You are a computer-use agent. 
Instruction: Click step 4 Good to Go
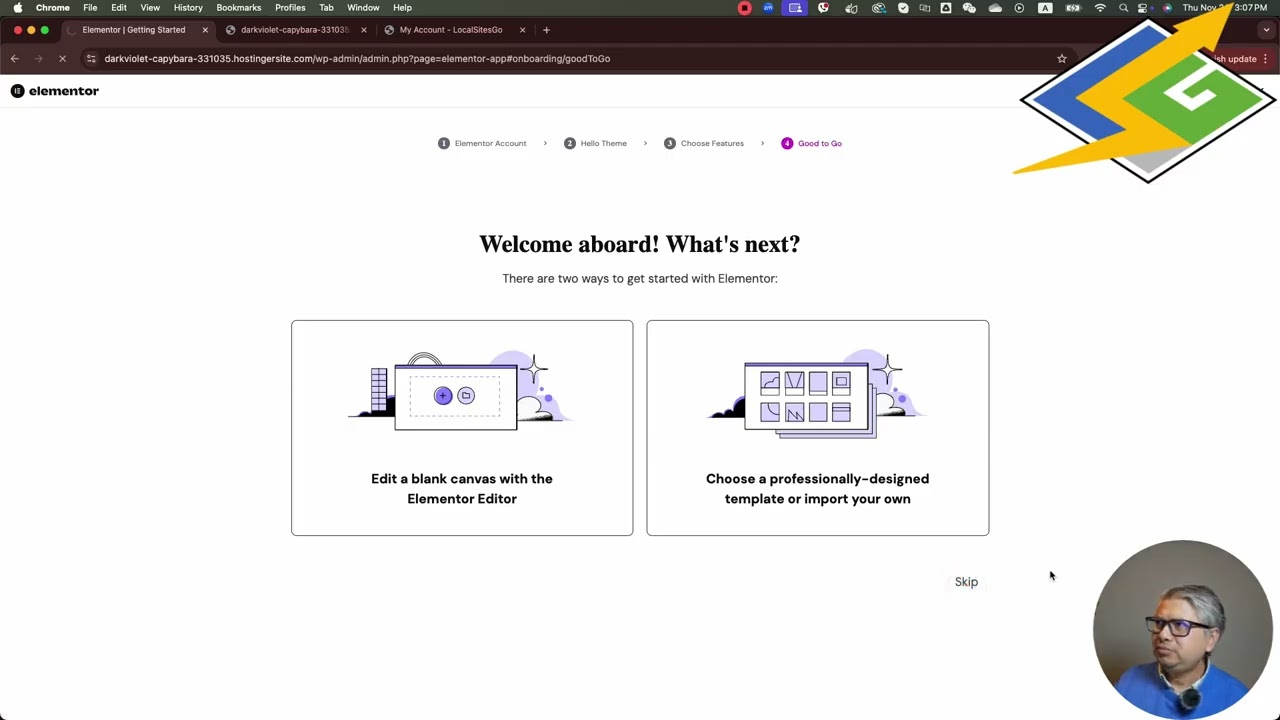[x=811, y=143]
